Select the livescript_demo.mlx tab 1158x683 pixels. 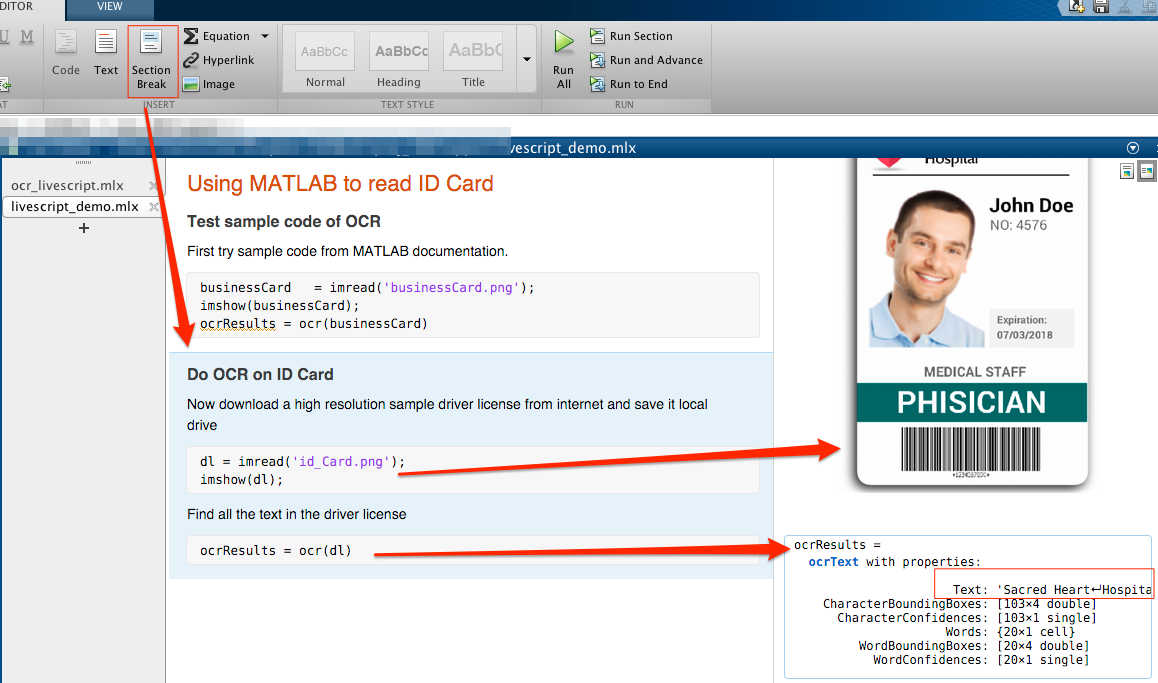coord(75,206)
